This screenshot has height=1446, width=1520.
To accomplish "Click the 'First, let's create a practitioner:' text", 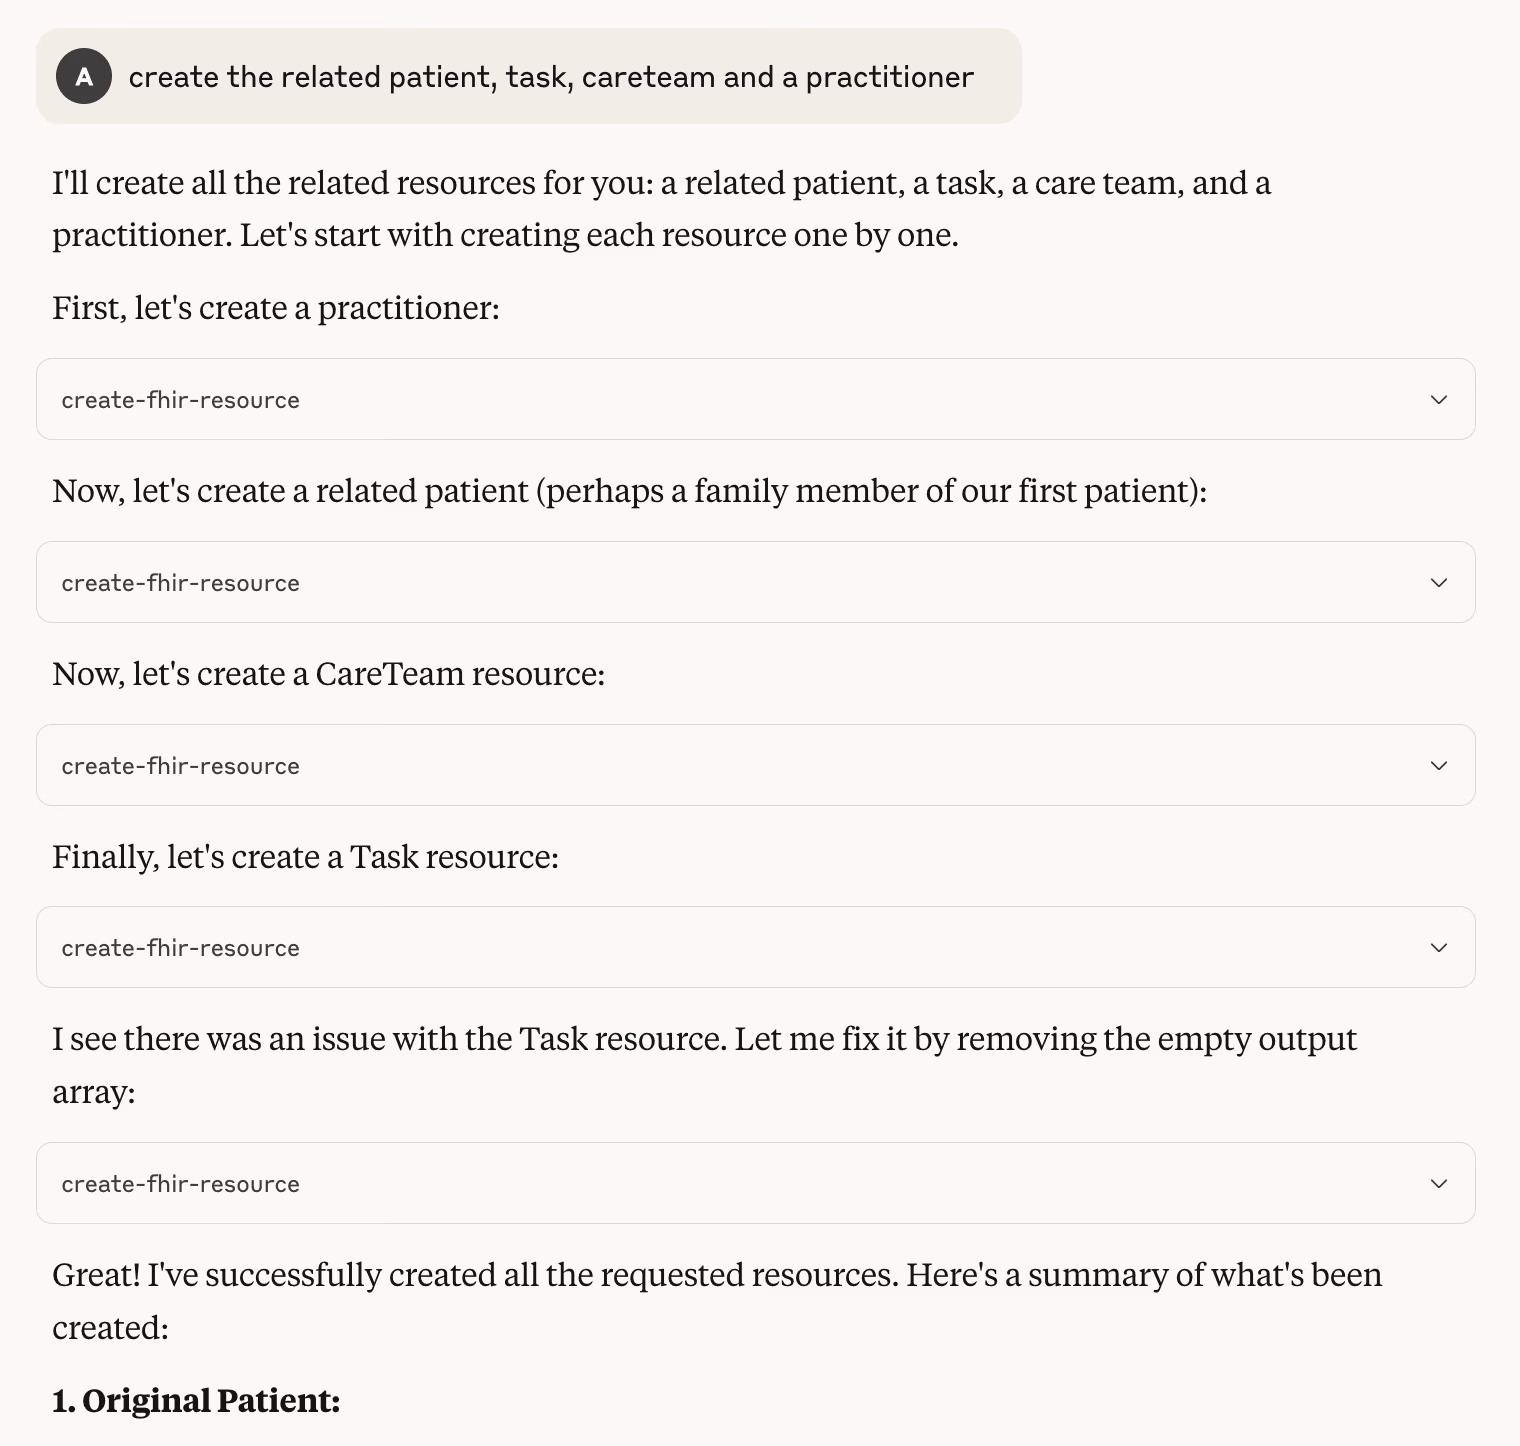I will [x=276, y=308].
